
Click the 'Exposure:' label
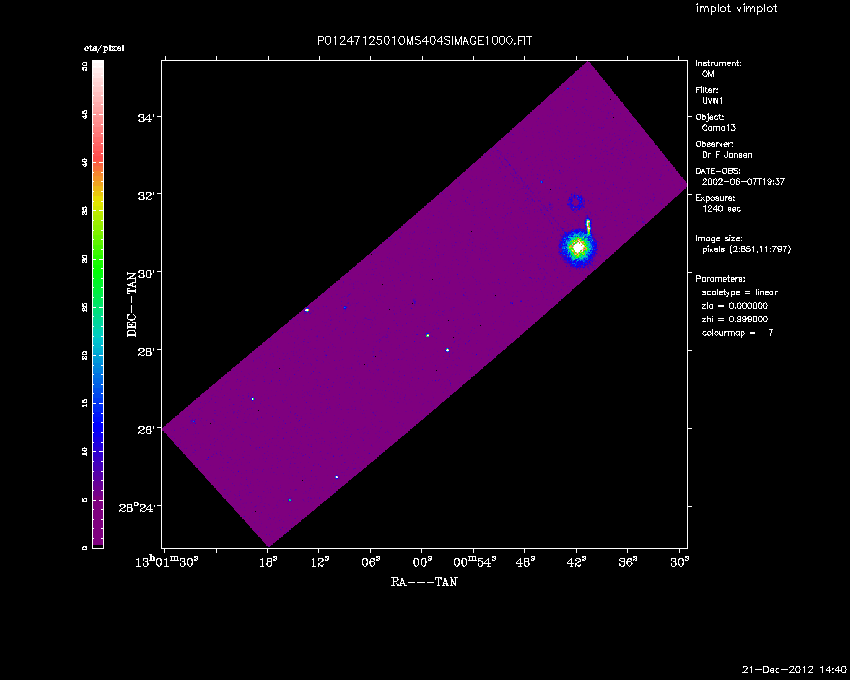(x=716, y=198)
